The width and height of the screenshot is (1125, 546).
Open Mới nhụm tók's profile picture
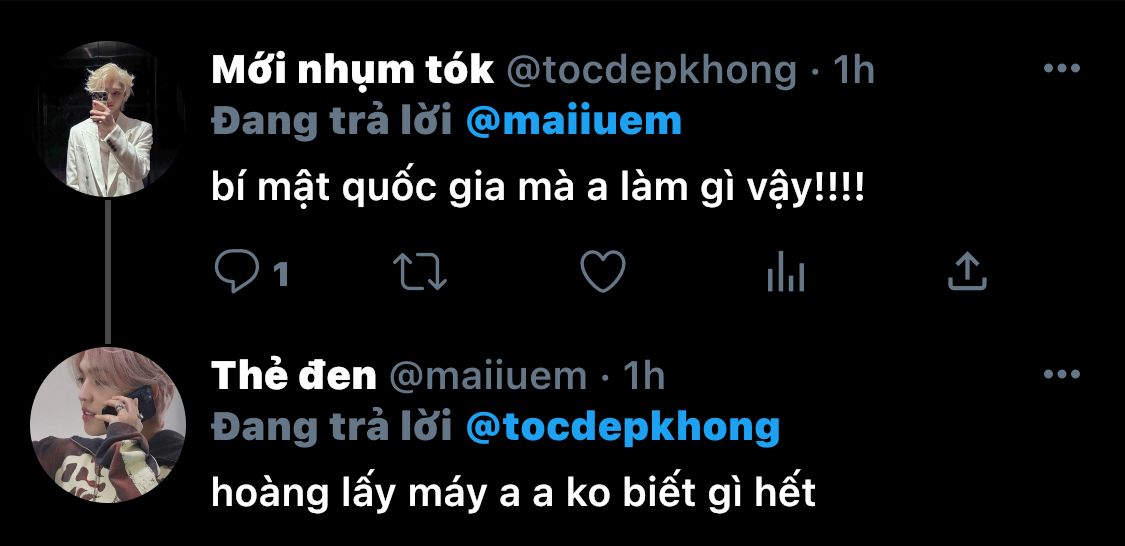(x=108, y=119)
